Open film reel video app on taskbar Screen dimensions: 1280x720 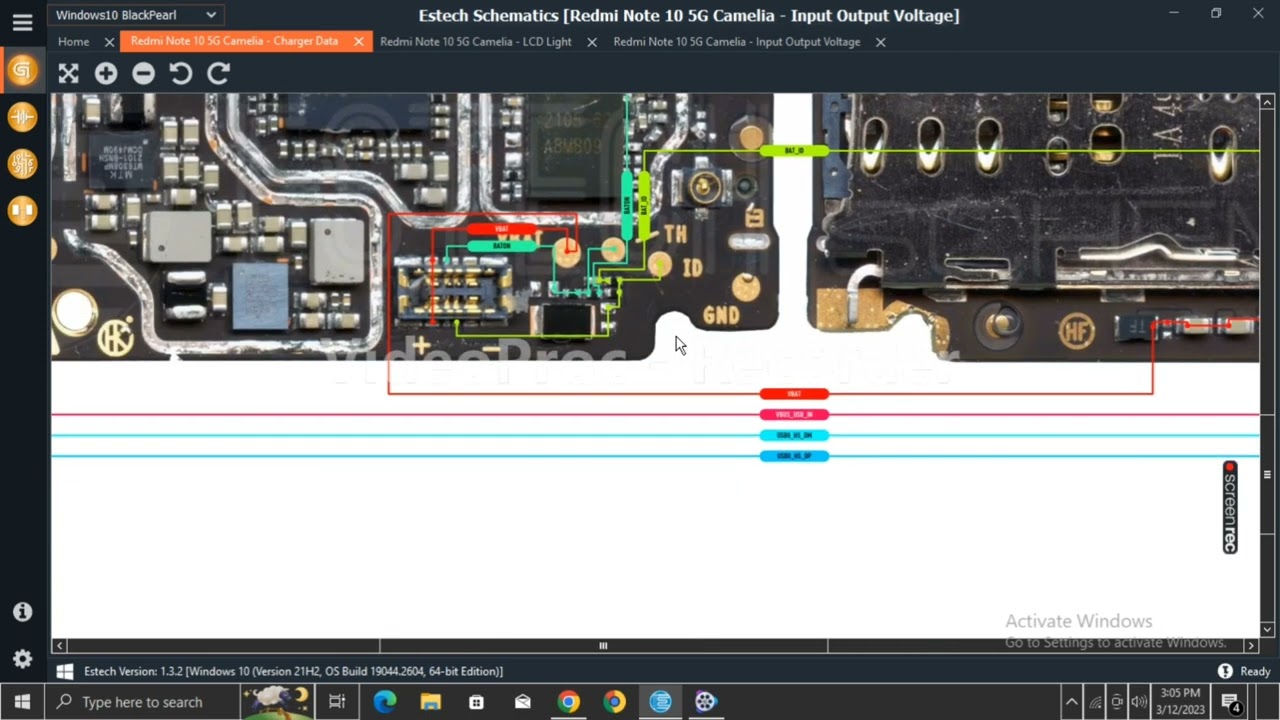click(706, 702)
